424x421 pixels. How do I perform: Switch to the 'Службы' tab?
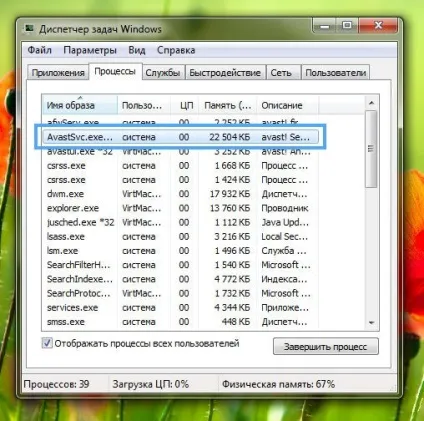(163, 73)
